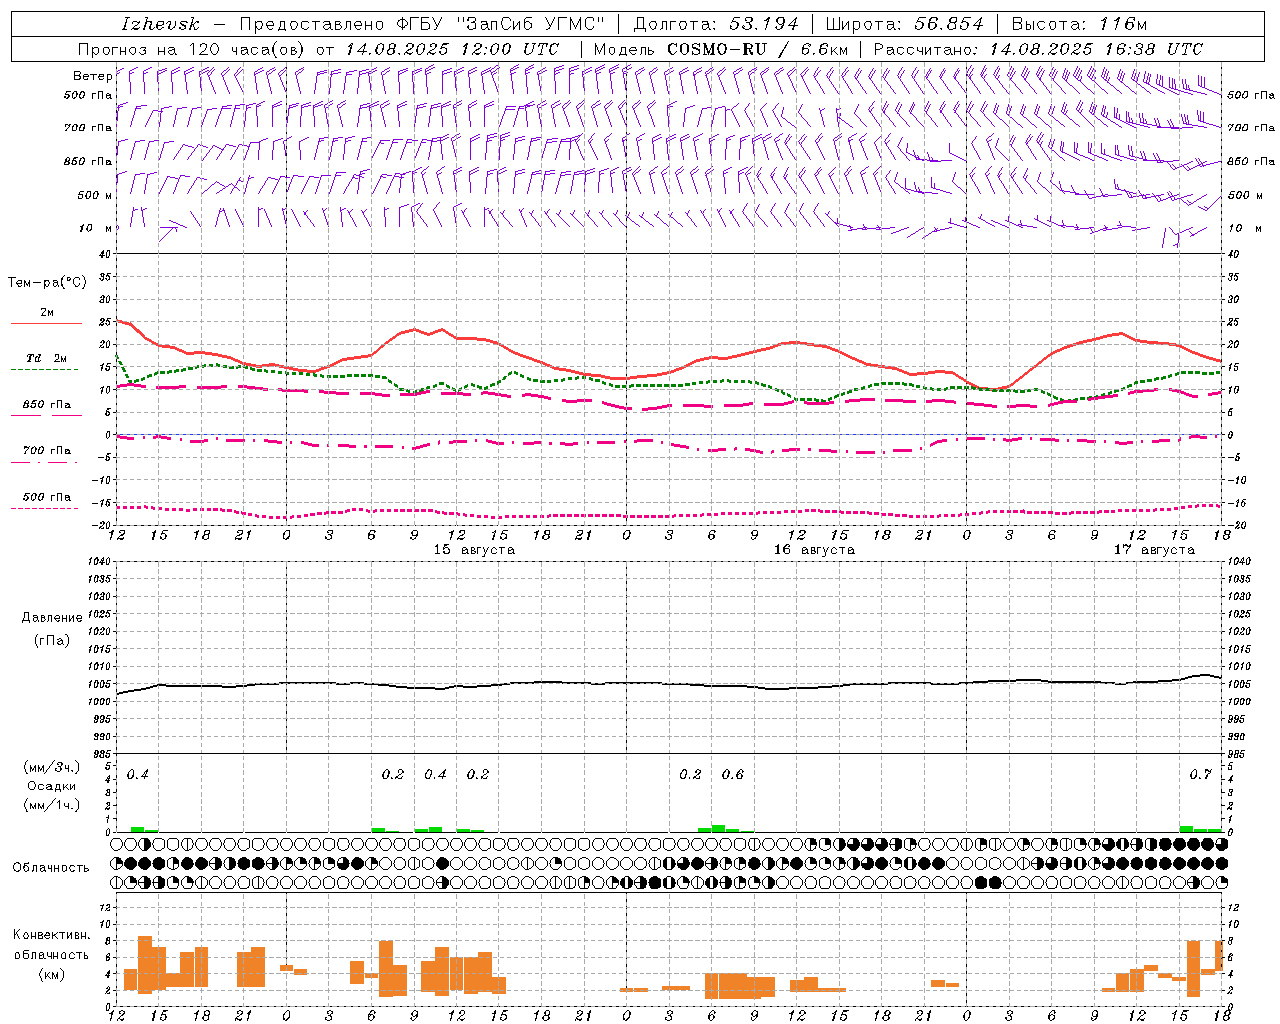This screenshot has height=1024, width=1280.
Task: Click the 15 августа date label
Action: tap(474, 550)
